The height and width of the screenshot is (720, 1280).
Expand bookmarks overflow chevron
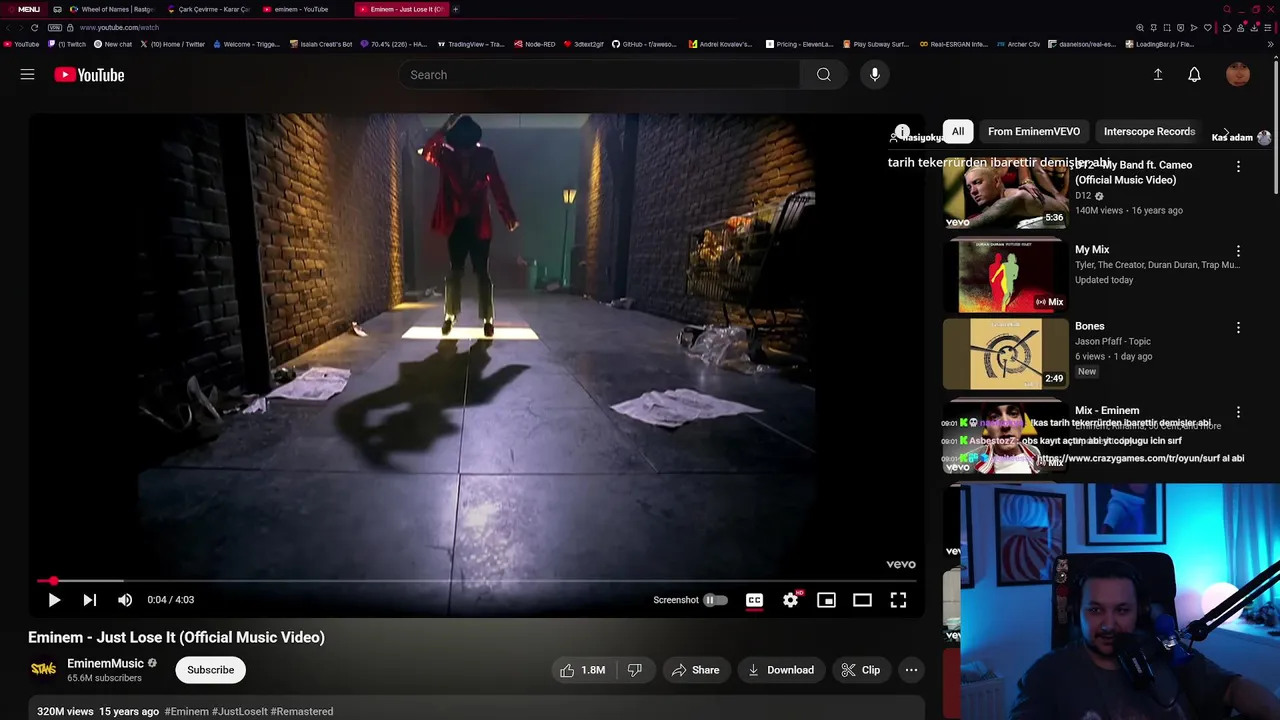coord(1271,44)
